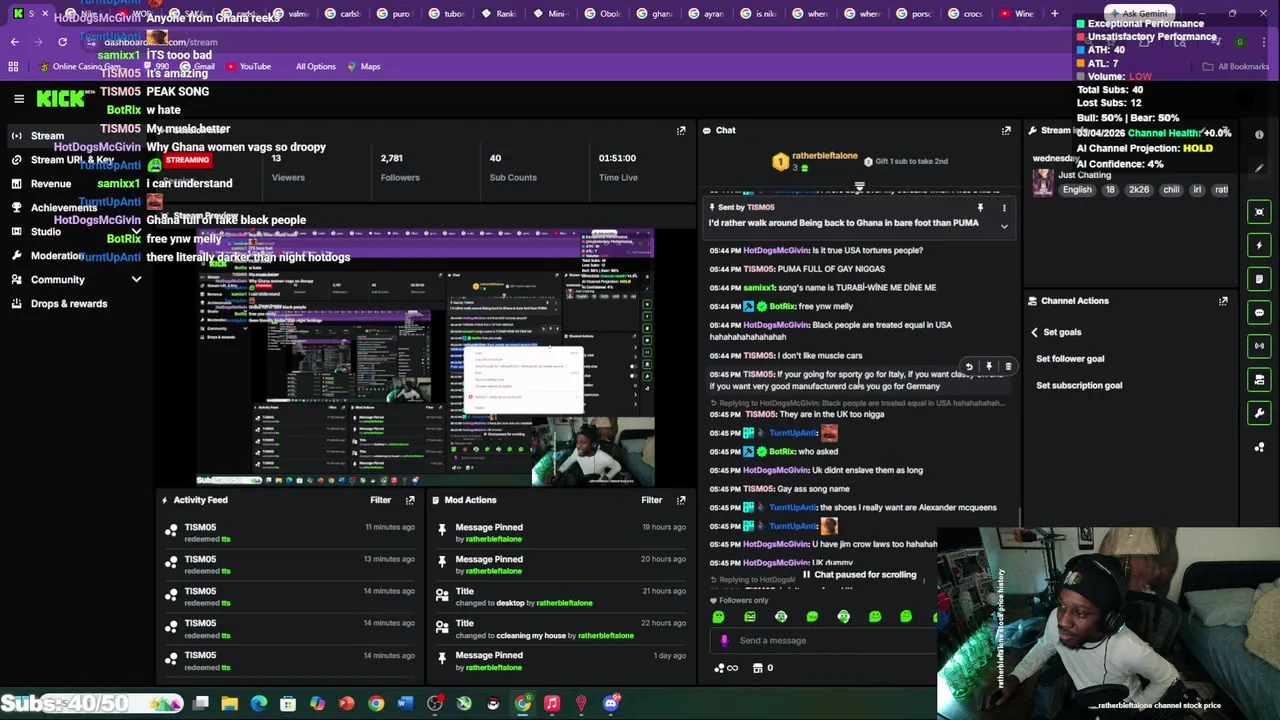Open more options on pinned message

[1004, 208]
